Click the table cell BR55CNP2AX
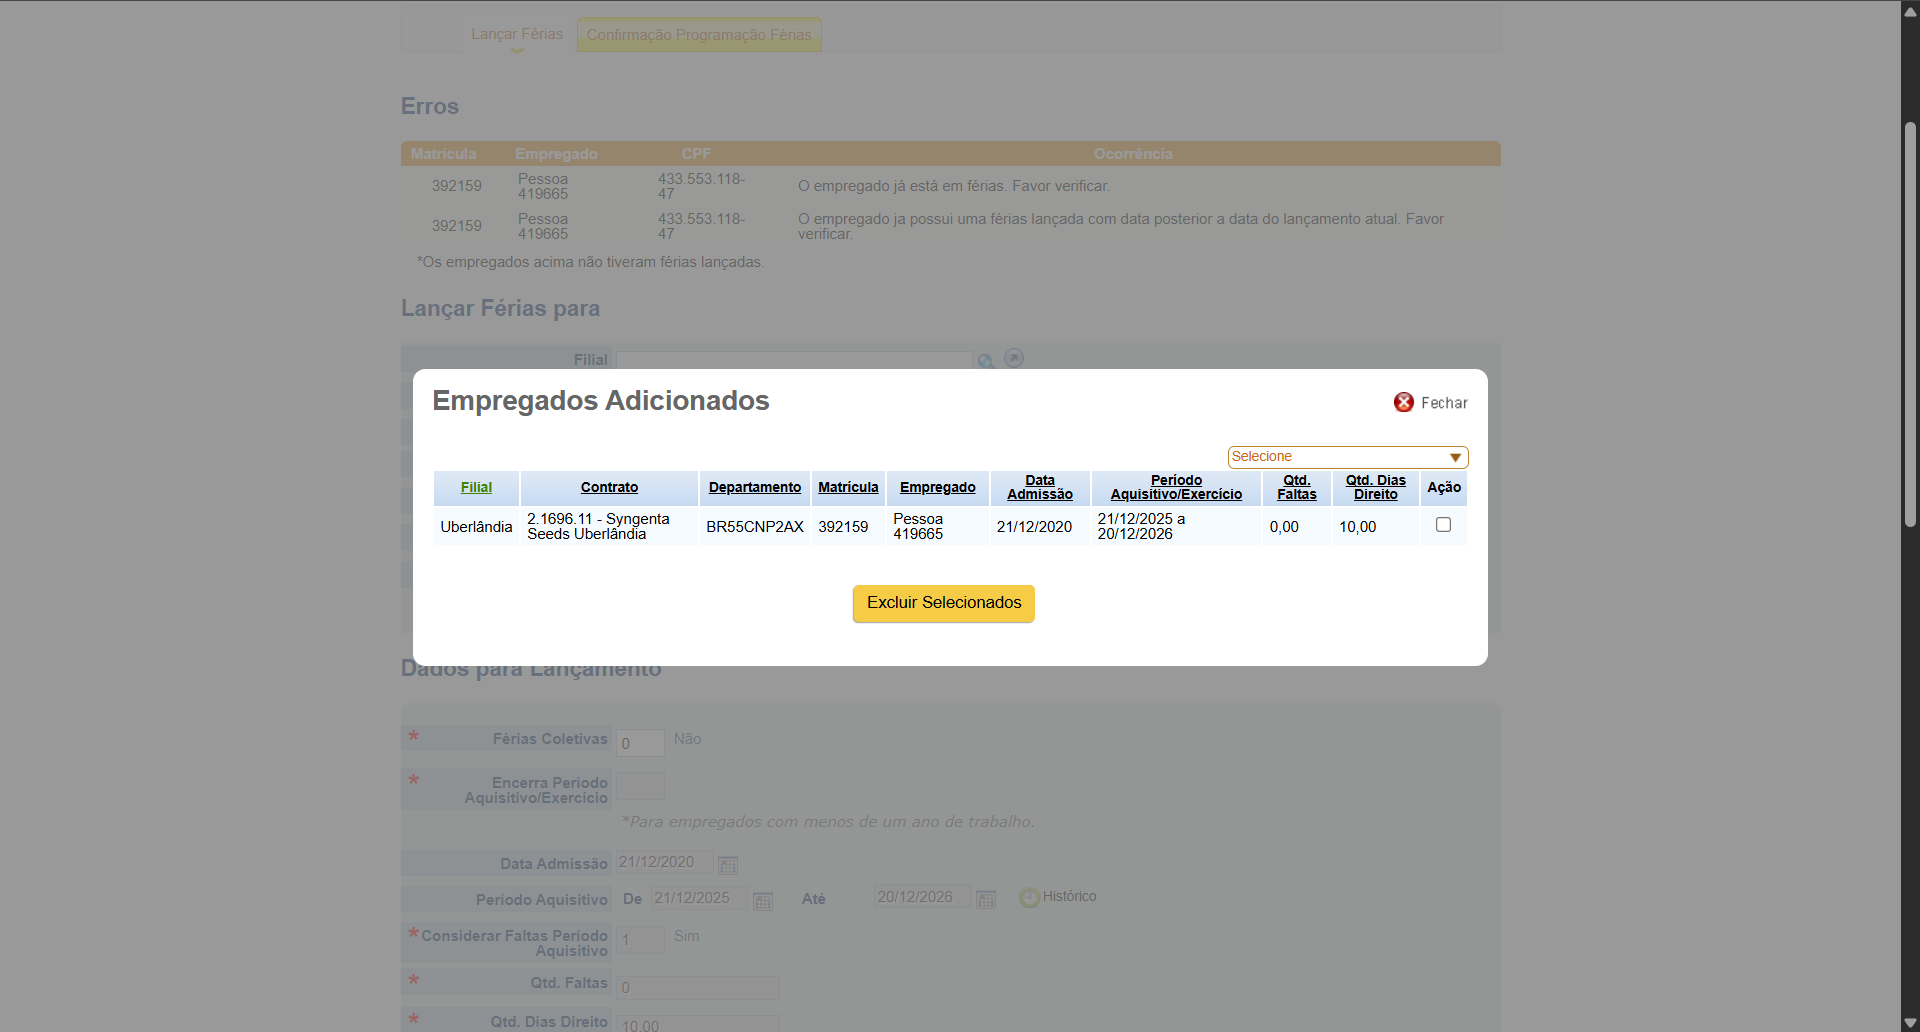The image size is (1920, 1032). coord(755,527)
